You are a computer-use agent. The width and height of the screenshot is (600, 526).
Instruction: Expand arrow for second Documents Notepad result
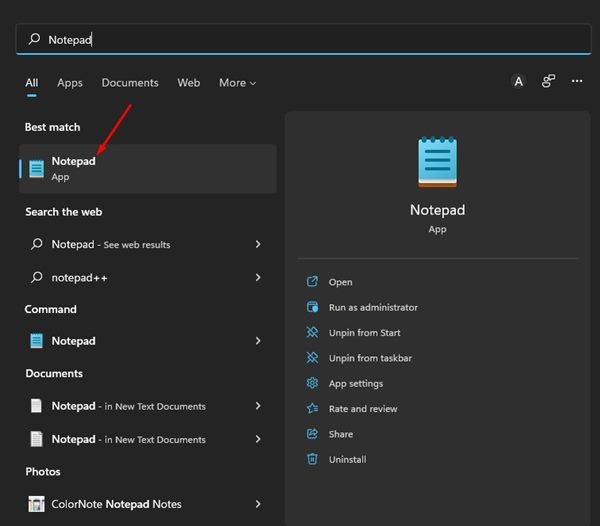click(x=258, y=439)
